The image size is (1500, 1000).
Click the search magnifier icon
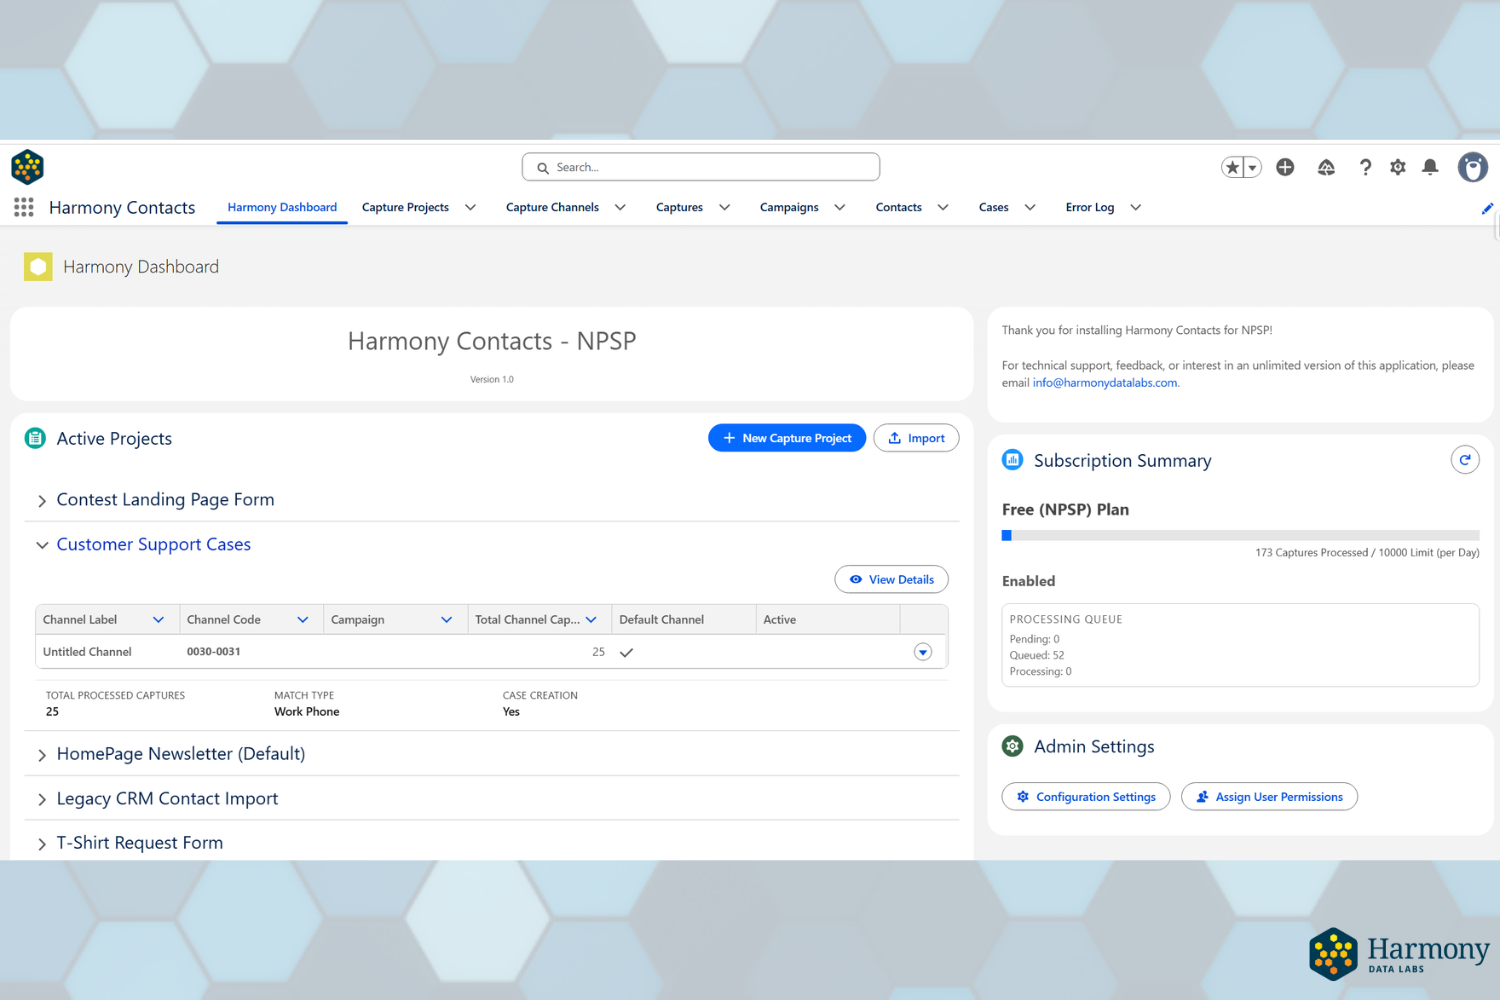[x=543, y=168]
